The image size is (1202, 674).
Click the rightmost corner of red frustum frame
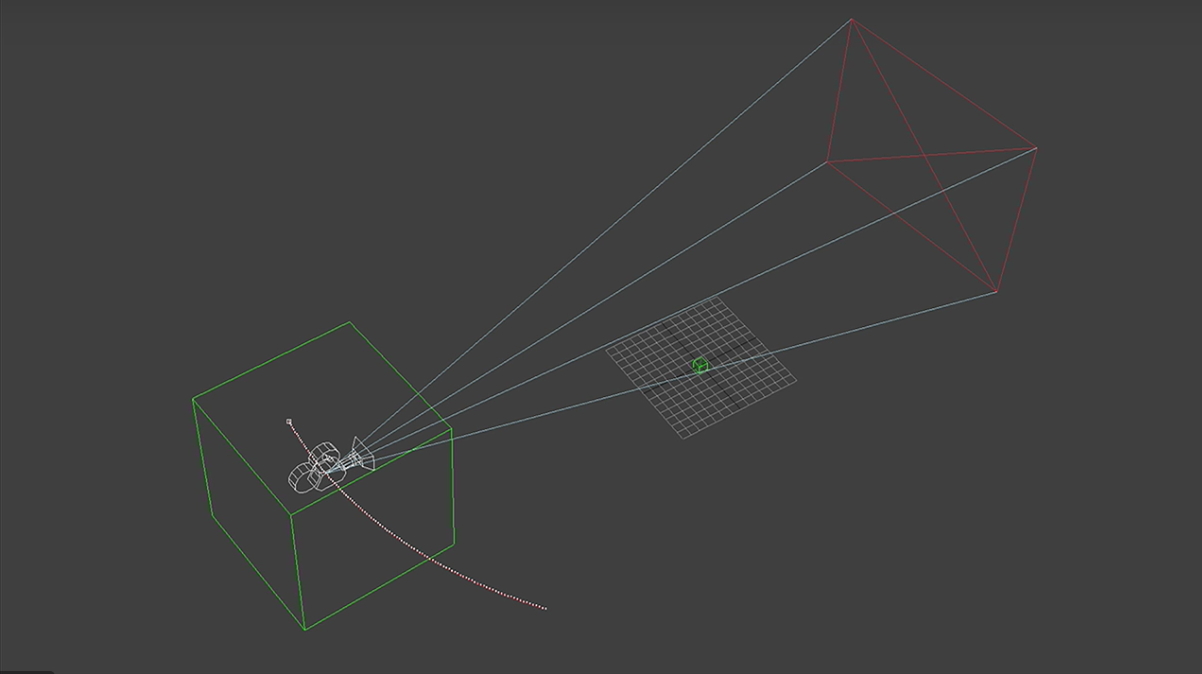(x=1036, y=149)
